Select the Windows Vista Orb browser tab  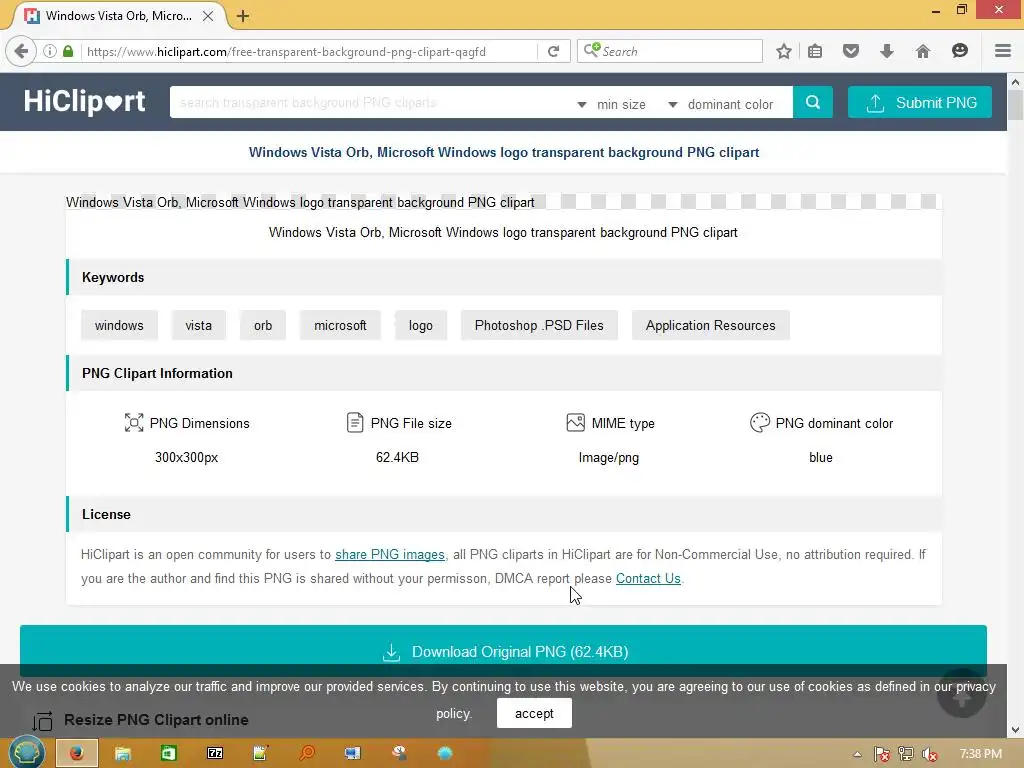[118, 16]
